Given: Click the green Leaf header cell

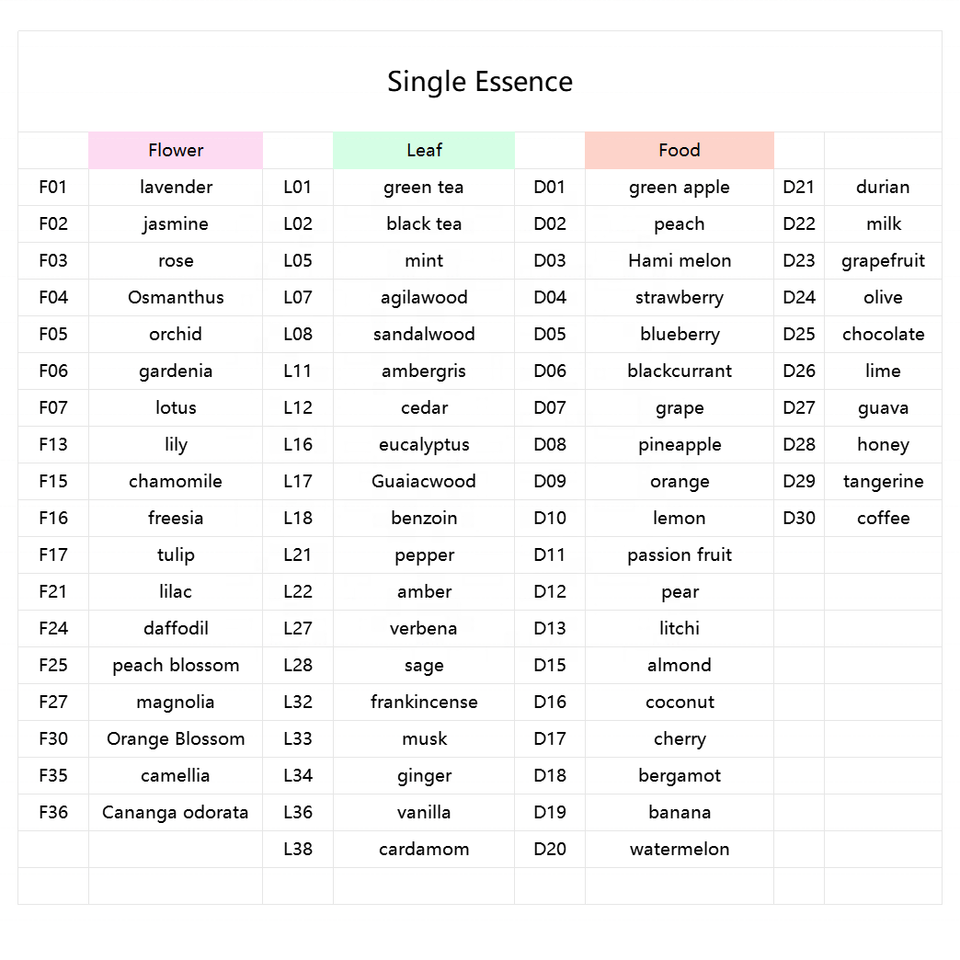Looking at the screenshot, I should pyautogui.click(x=424, y=150).
